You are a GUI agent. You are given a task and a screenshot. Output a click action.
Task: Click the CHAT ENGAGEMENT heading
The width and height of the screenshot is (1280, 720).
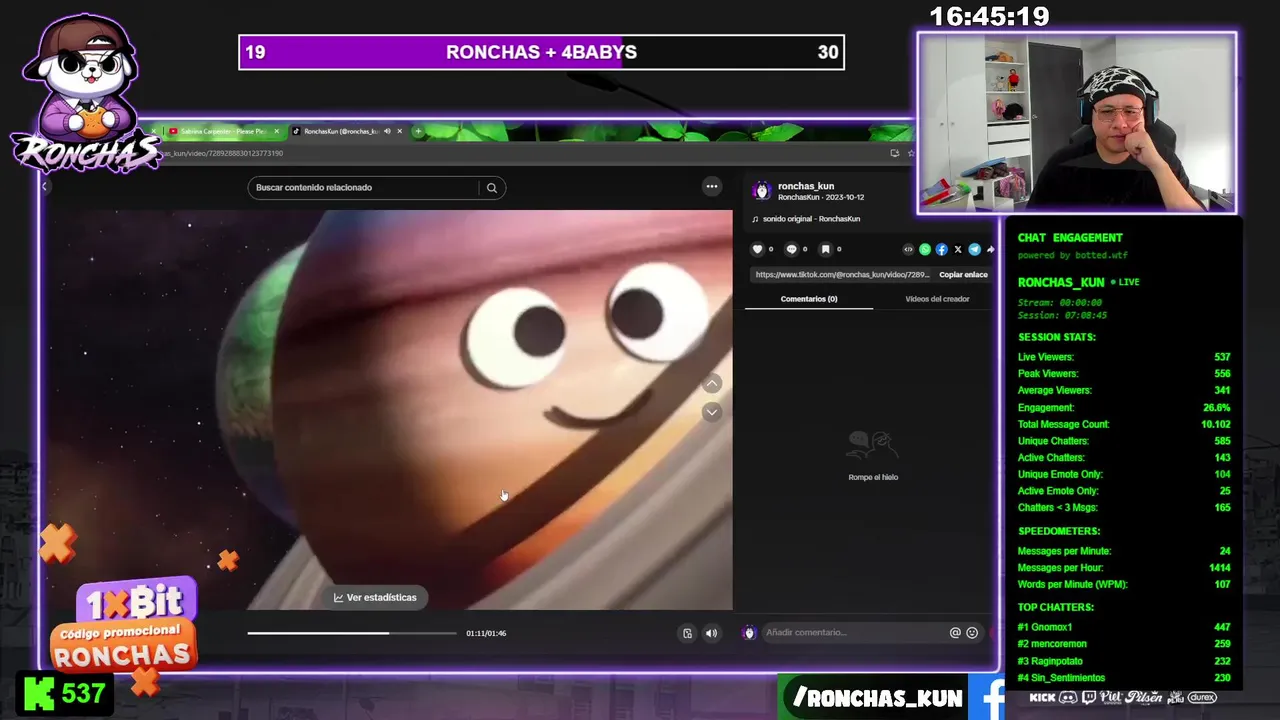[1070, 238]
